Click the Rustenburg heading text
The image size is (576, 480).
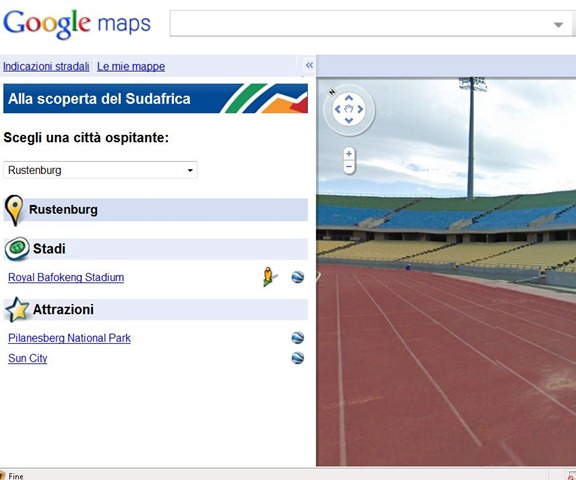click(x=63, y=210)
